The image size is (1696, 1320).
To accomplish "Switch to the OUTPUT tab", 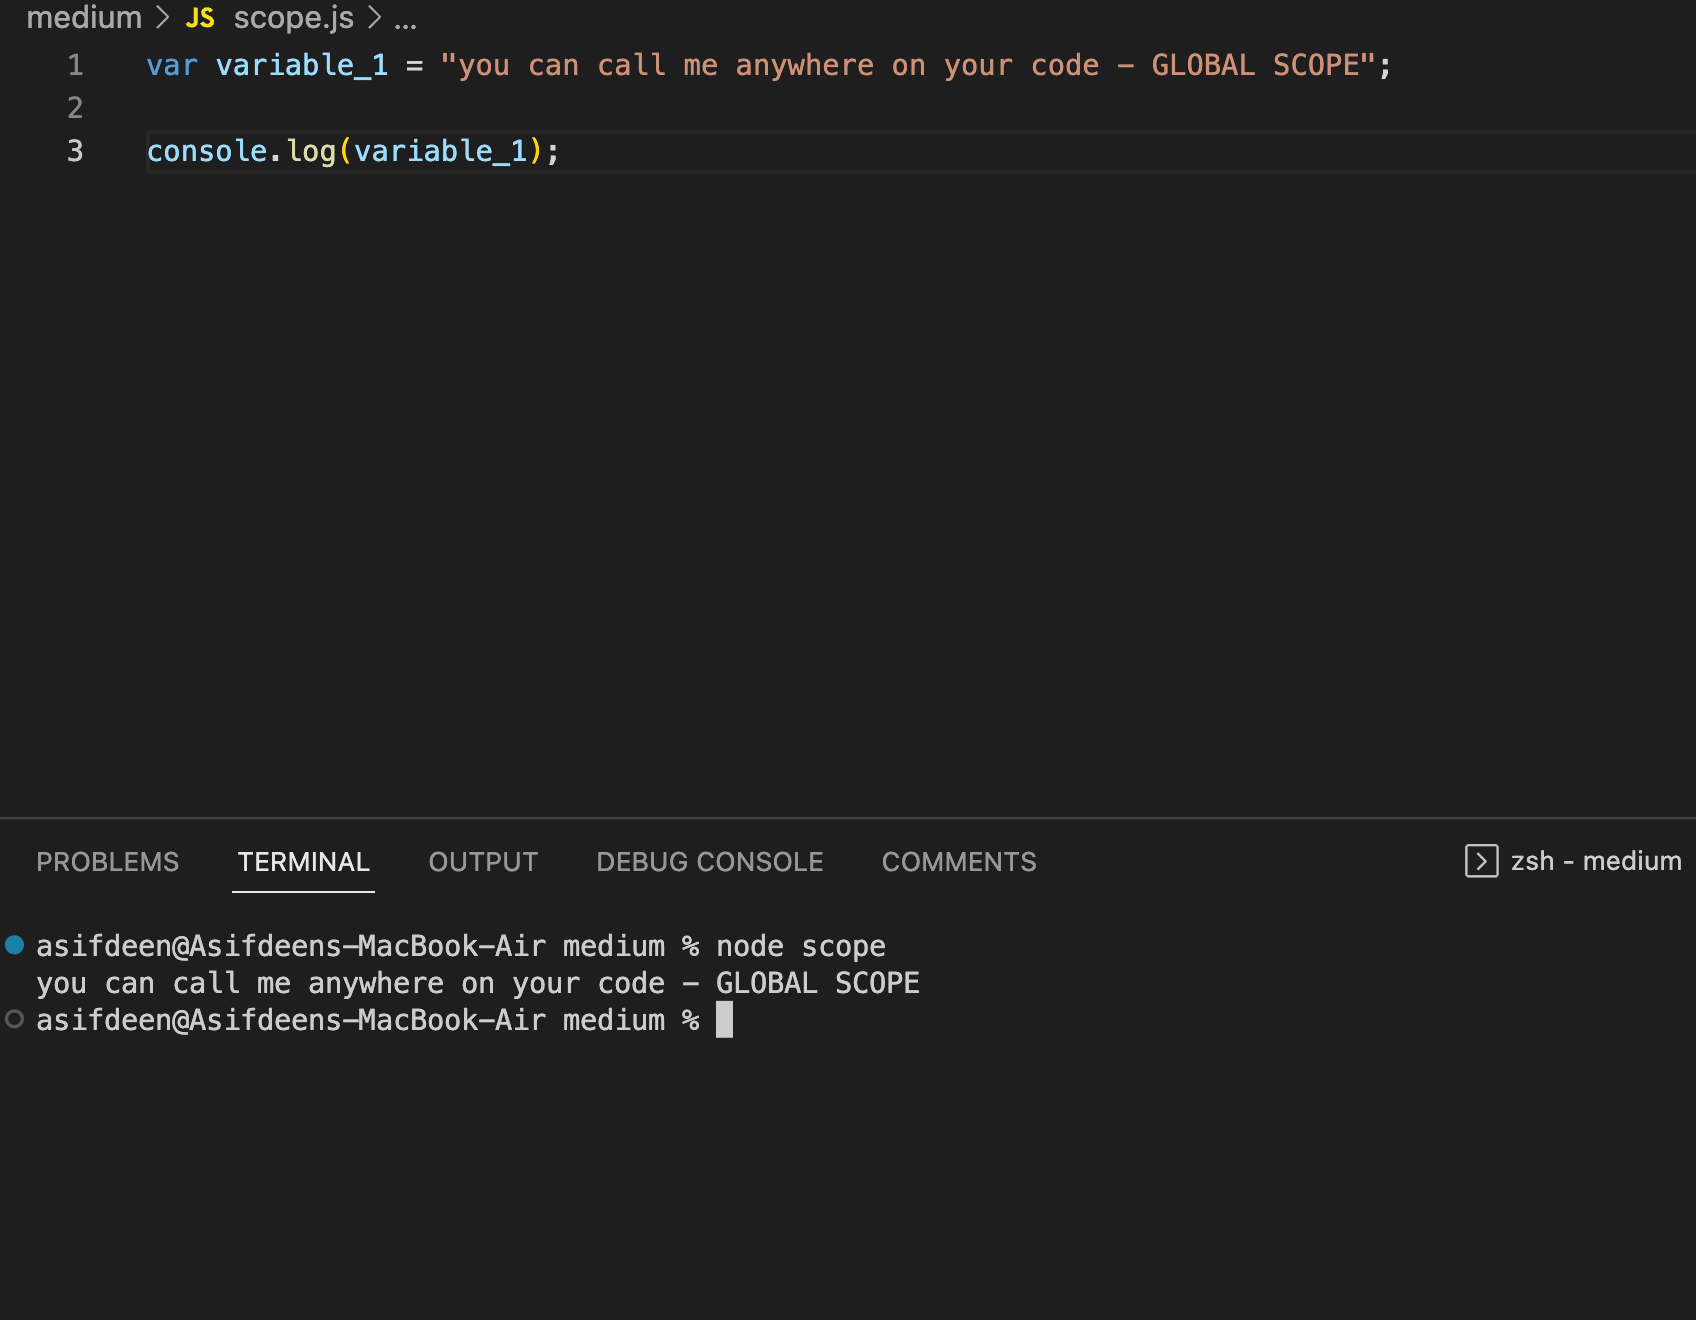I will 483,862.
